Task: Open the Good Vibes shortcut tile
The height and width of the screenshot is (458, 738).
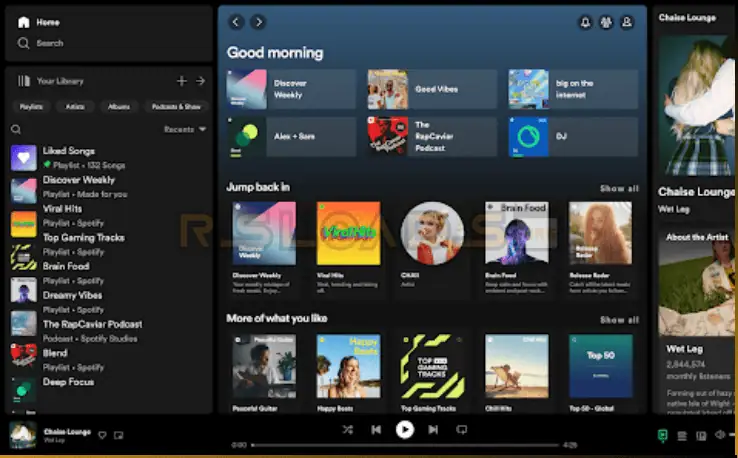Action: 432,89
